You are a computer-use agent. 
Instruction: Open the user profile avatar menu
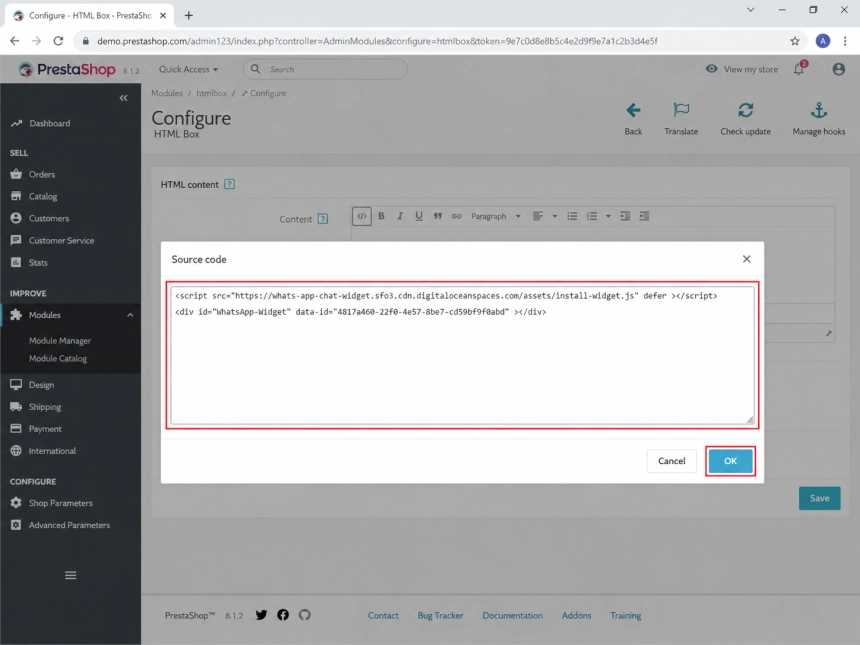pyautogui.click(x=838, y=69)
